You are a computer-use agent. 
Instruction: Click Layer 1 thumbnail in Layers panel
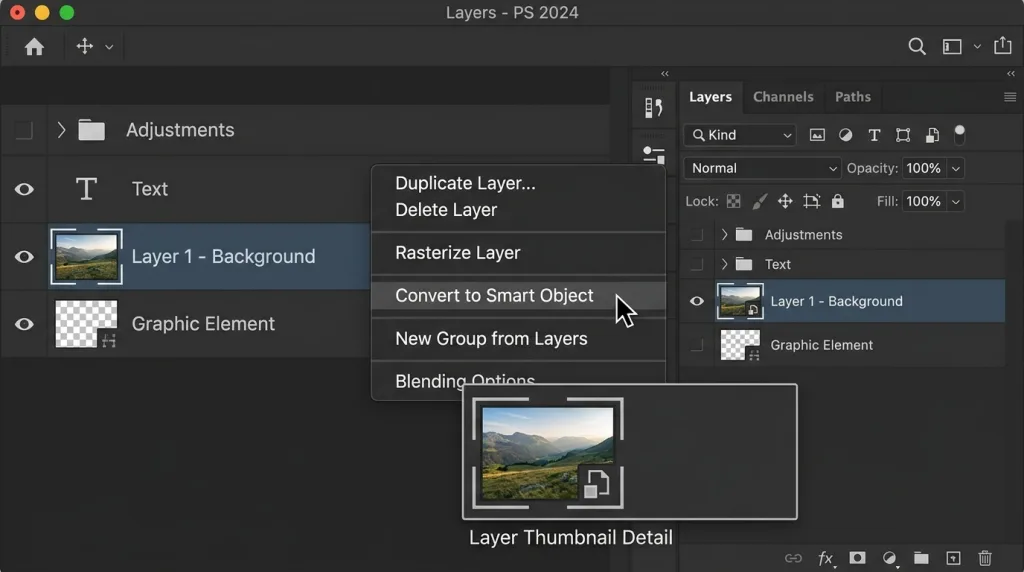(740, 301)
